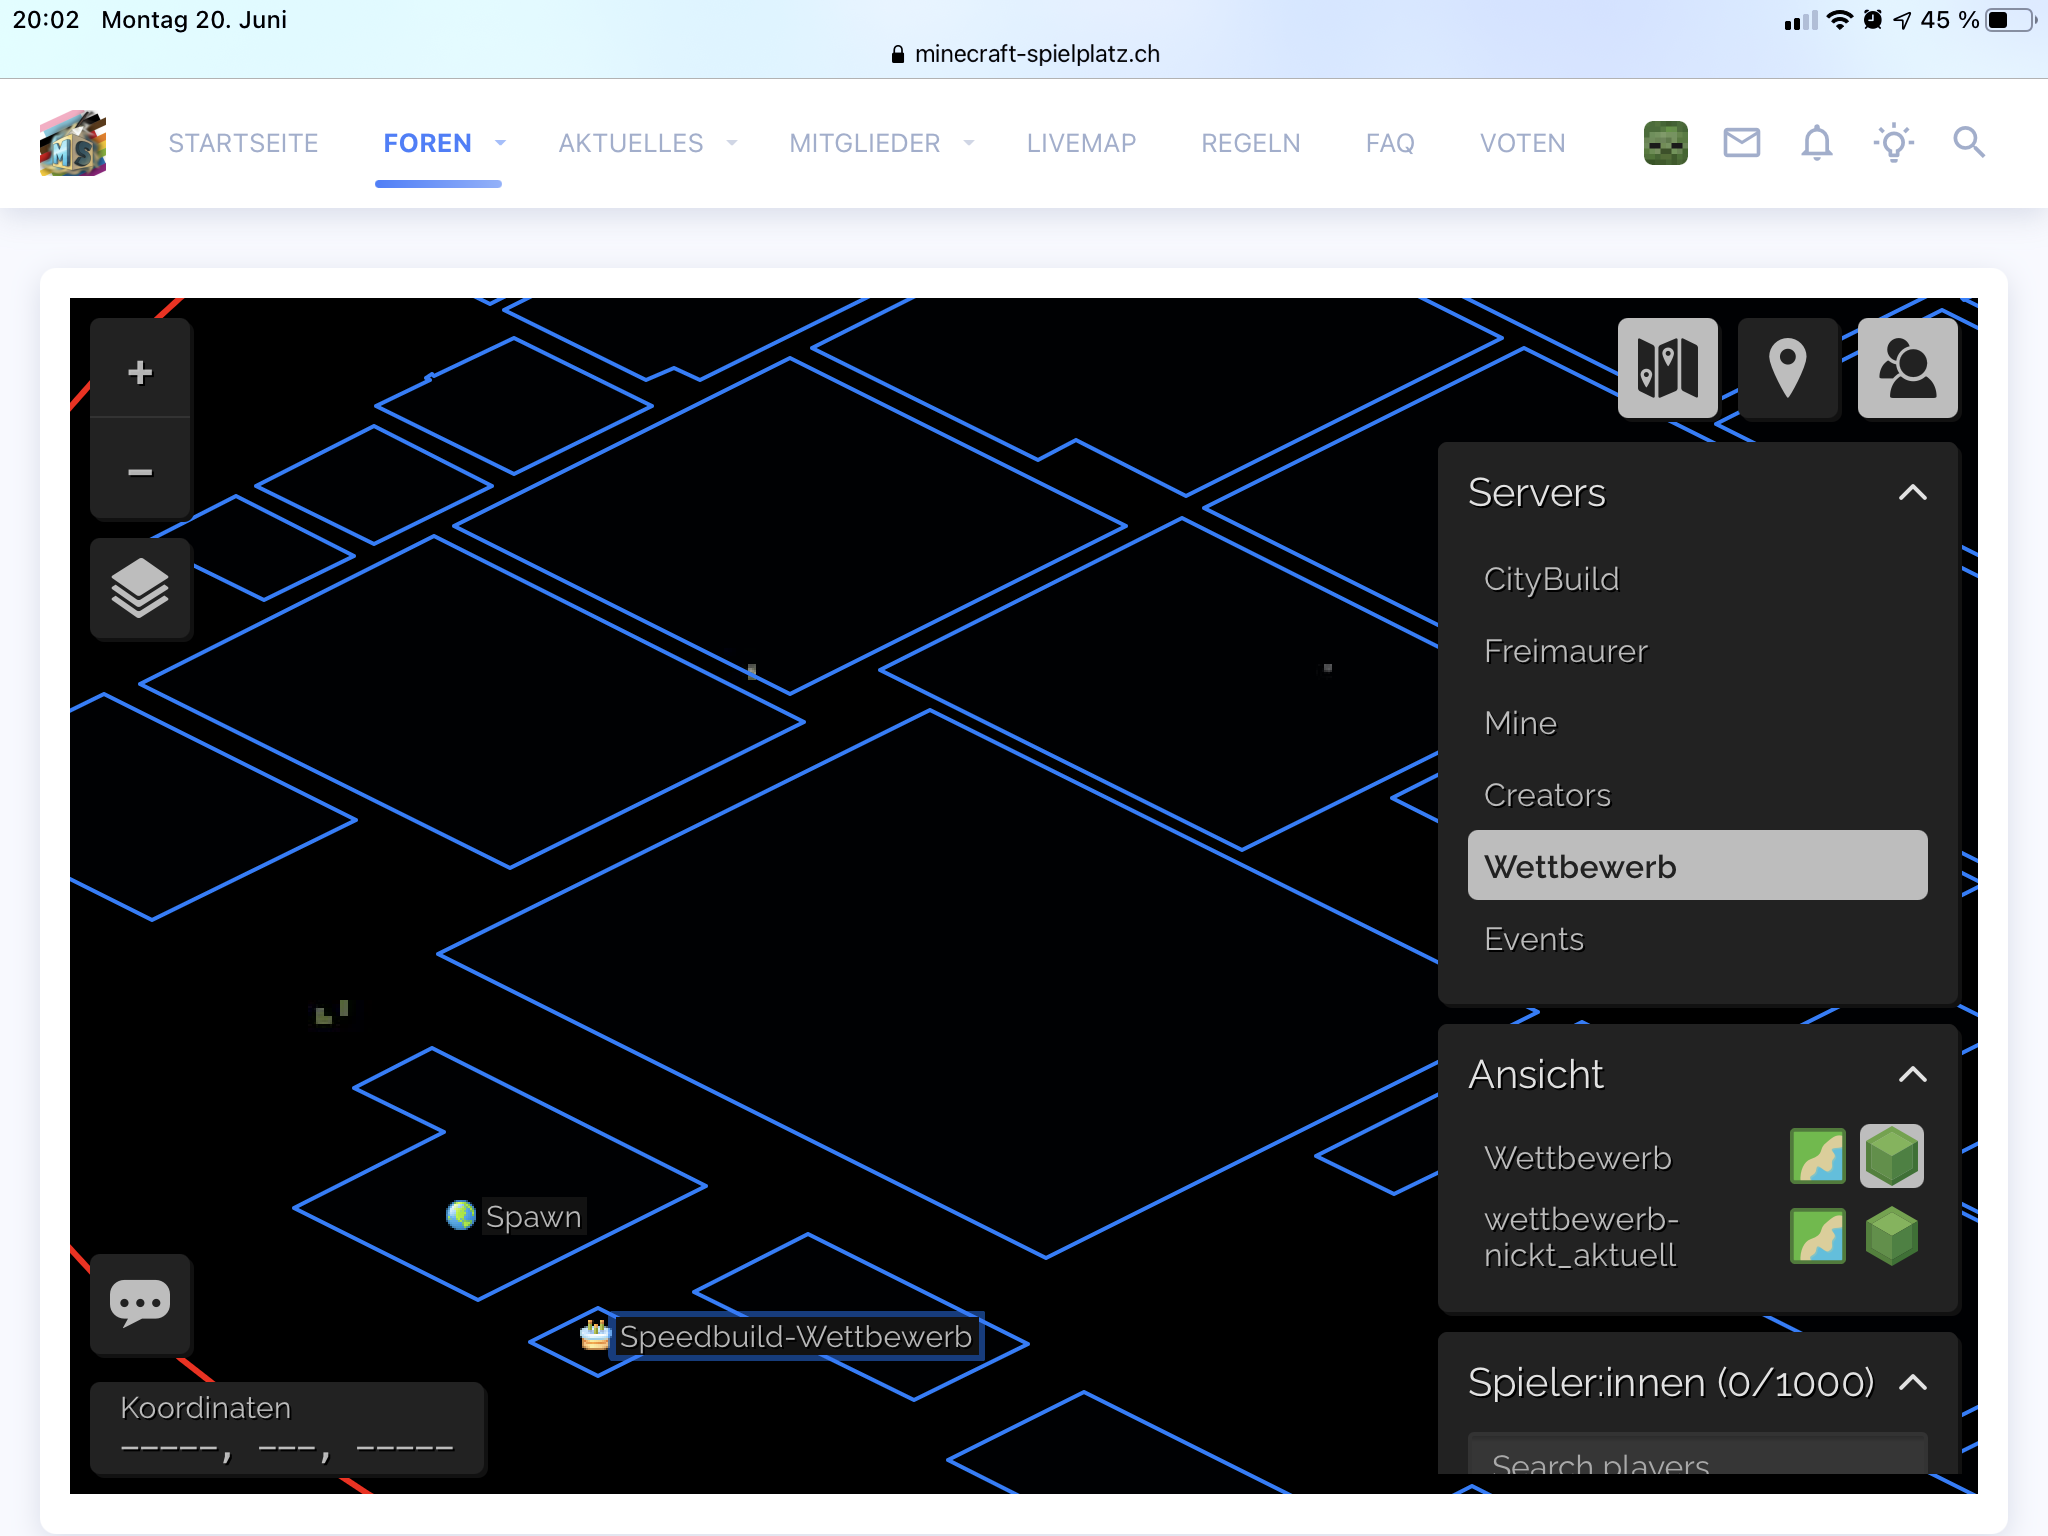Collapse the Servers section
2048x1536 pixels.
tap(1912, 493)
